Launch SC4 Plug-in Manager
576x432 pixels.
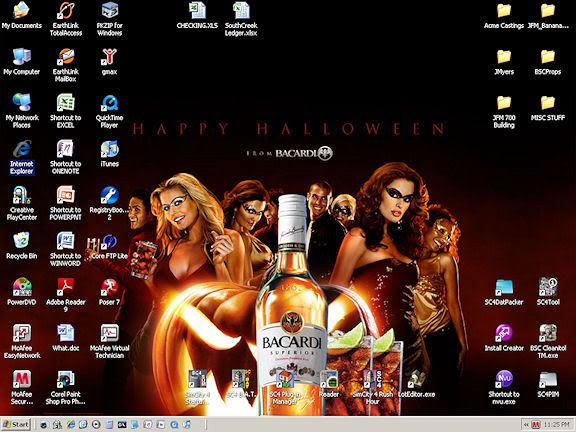point(285,388)
